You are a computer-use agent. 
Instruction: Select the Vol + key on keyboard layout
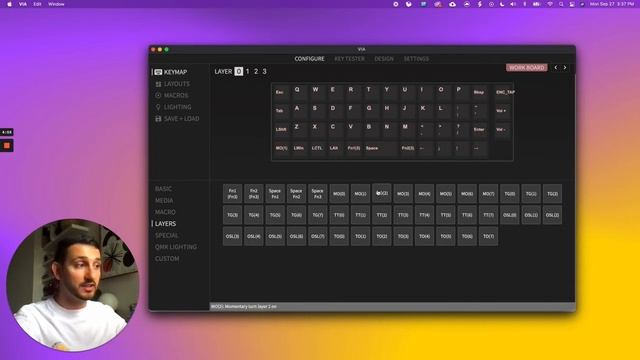(x=502, y=111)
